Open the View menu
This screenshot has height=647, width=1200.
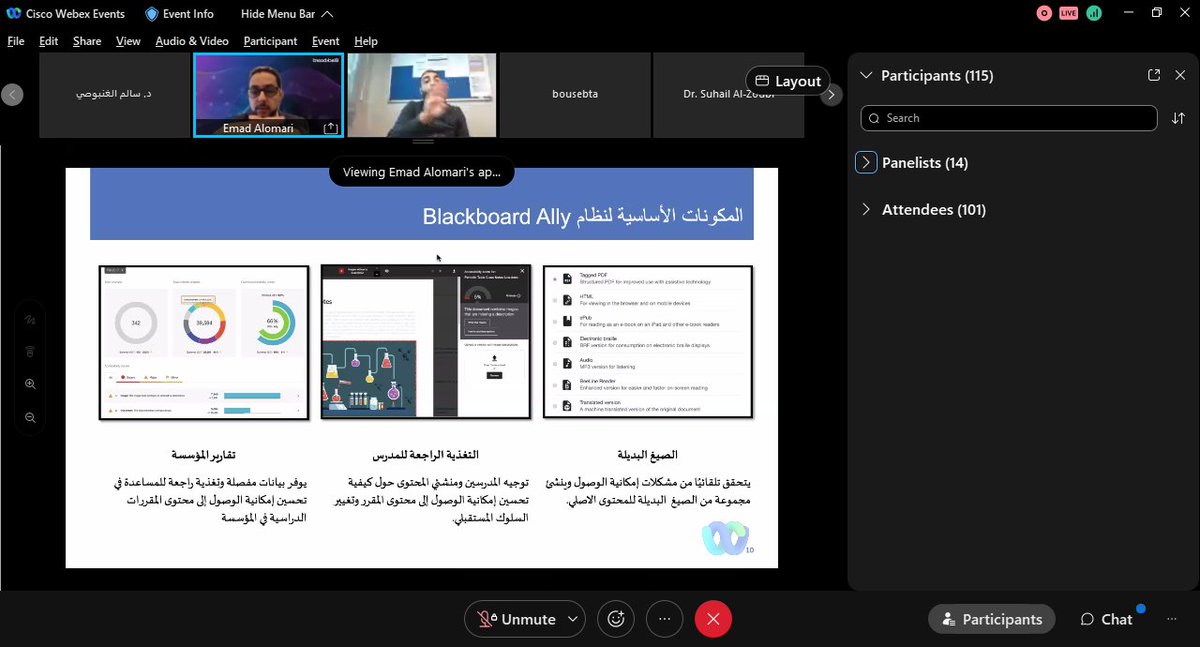[x=128, y=41]
